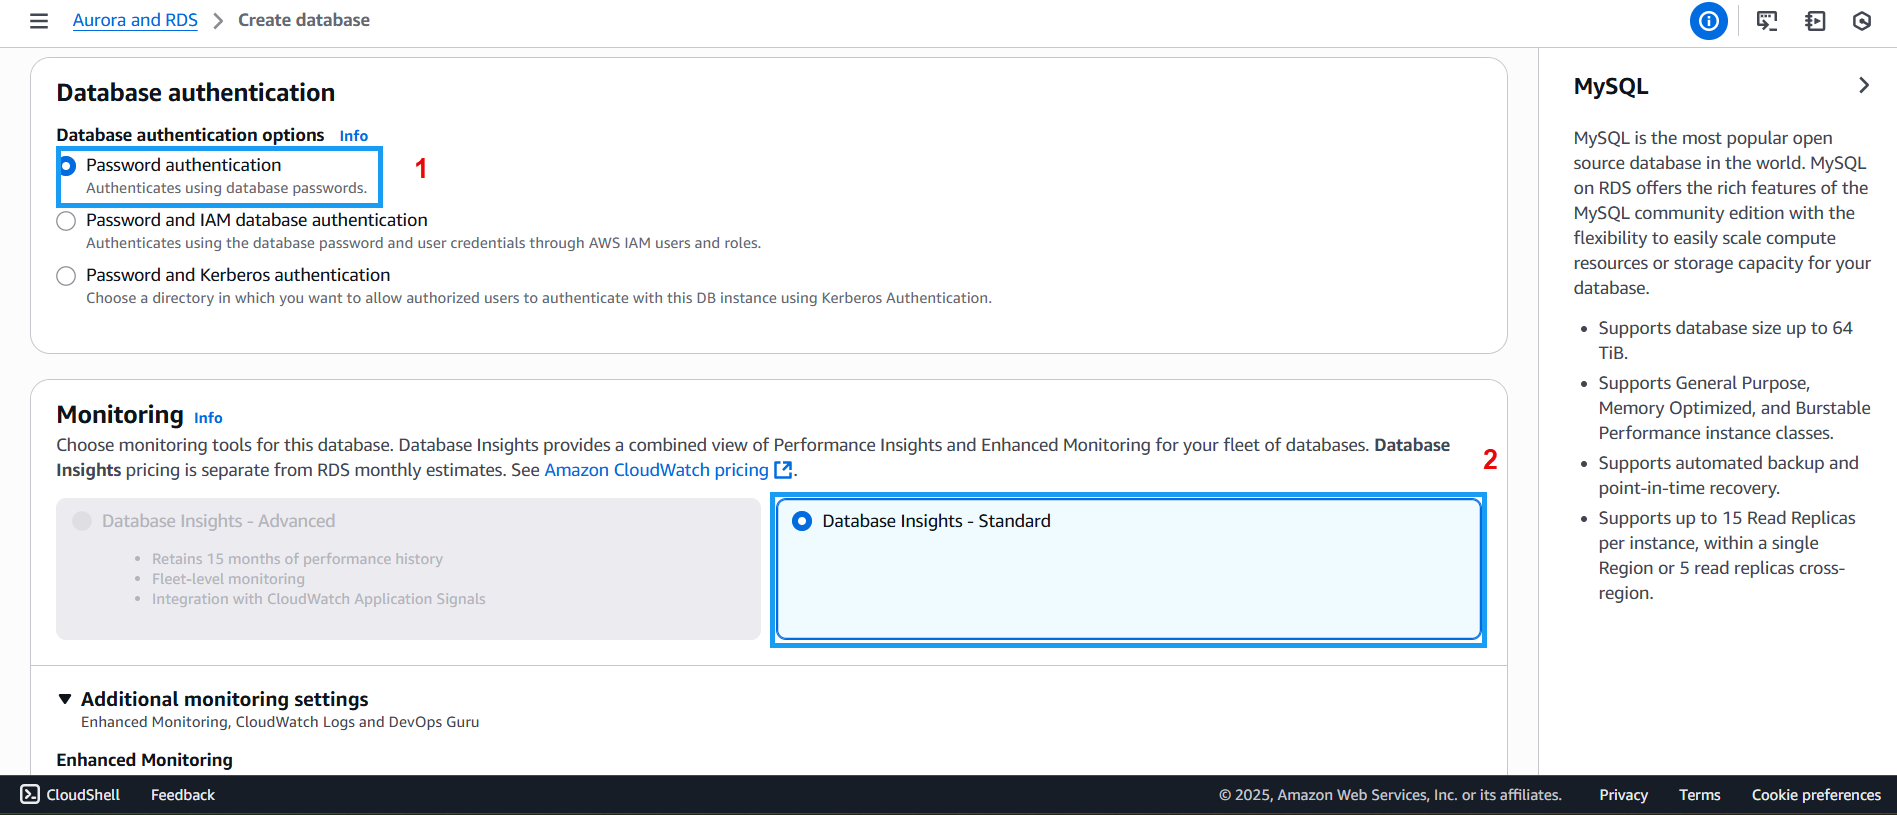Image resolution: width=1897 pixels, height=815 pixels.
Task: Open external link icon beside CloudWatch pricing
Action: coord(784,470)
